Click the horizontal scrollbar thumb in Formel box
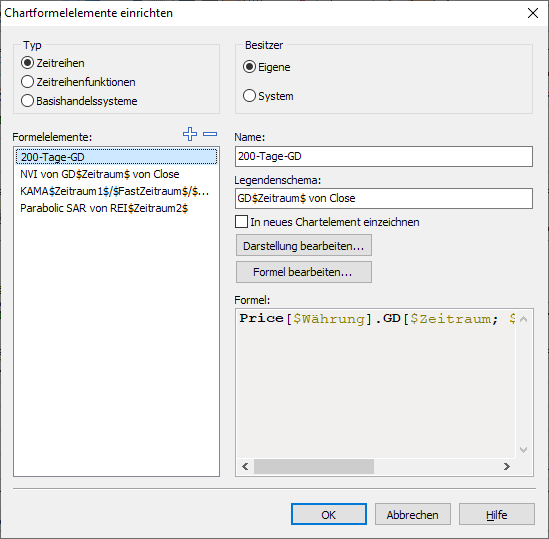The image size is (549, 539). coord(314,467)
